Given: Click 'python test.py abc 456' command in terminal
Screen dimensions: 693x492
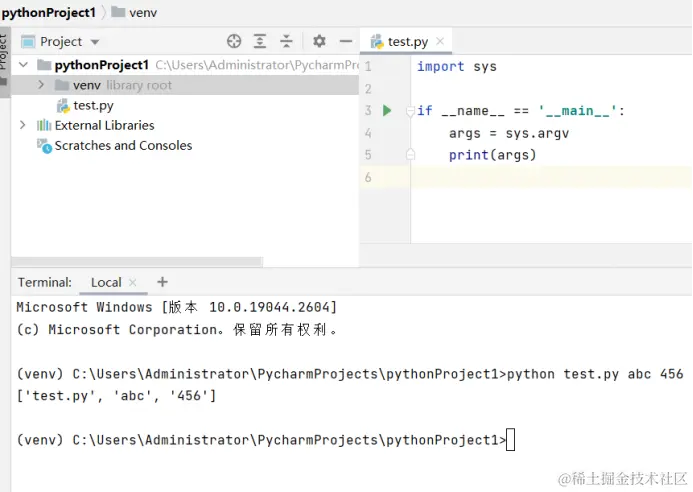Looking at the screenshot, I should pyautogui.click(x=595, y=374).
